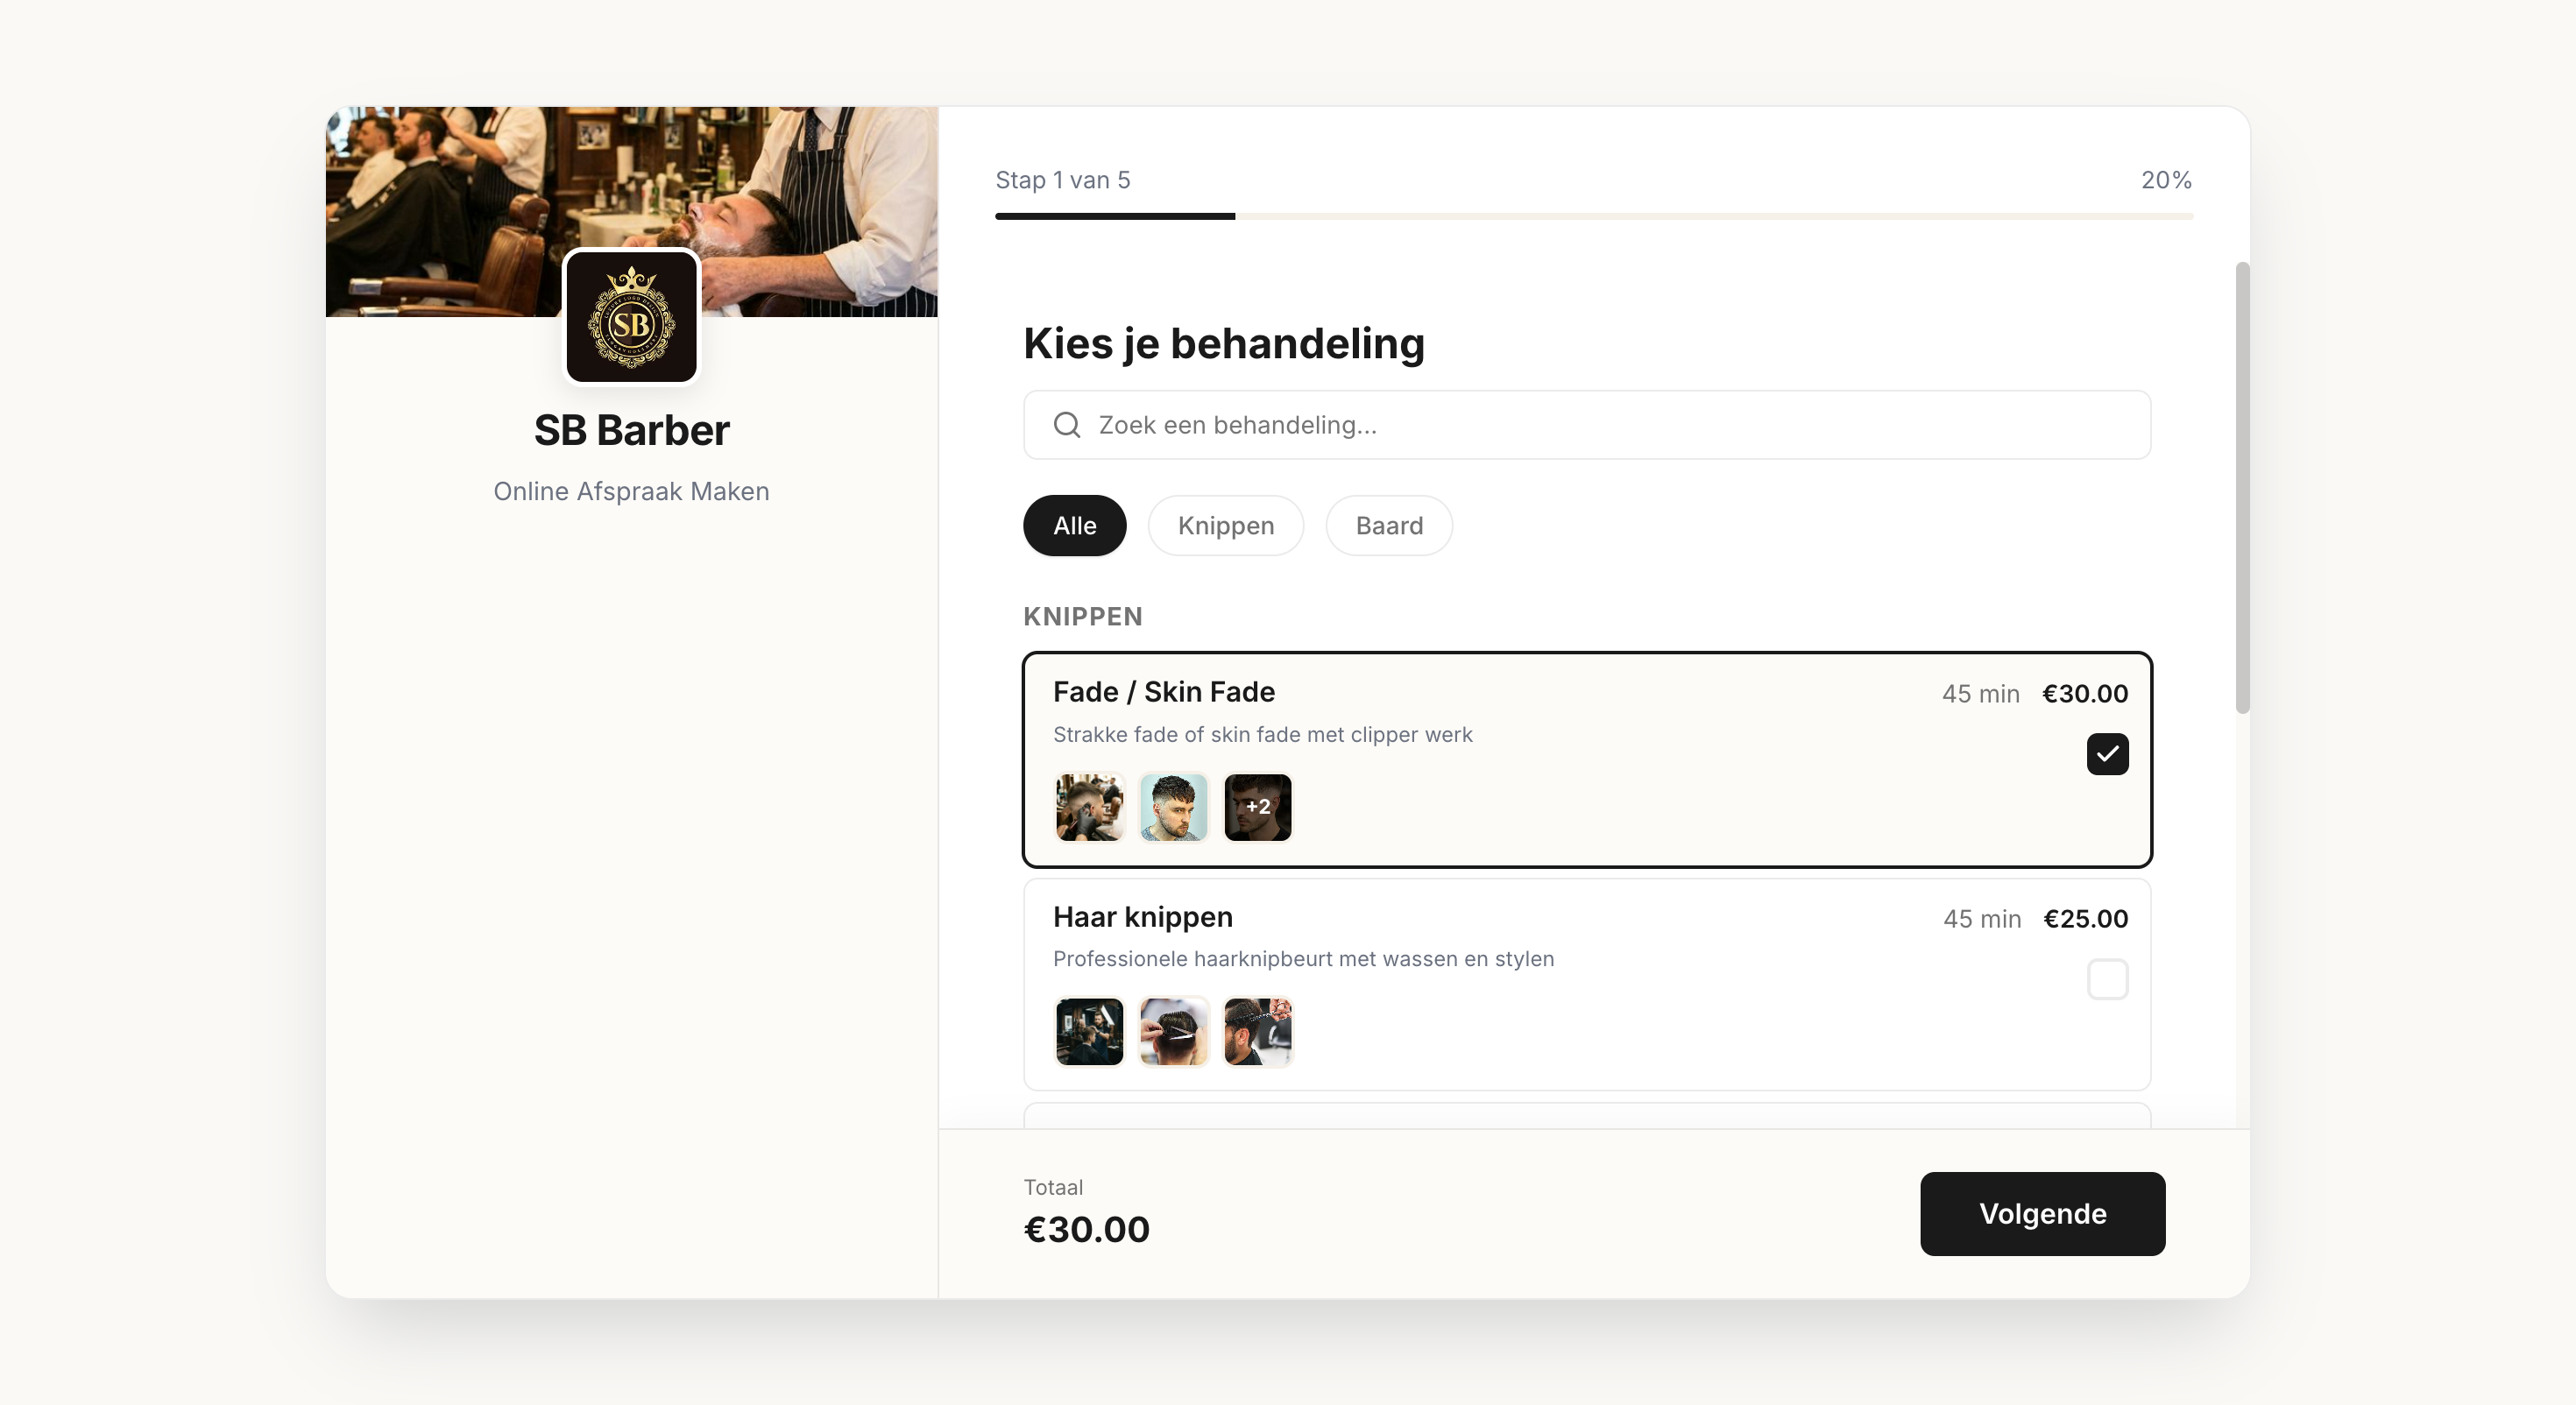
Task: Click the search magnifier icon
Action: pos(1066,425)
